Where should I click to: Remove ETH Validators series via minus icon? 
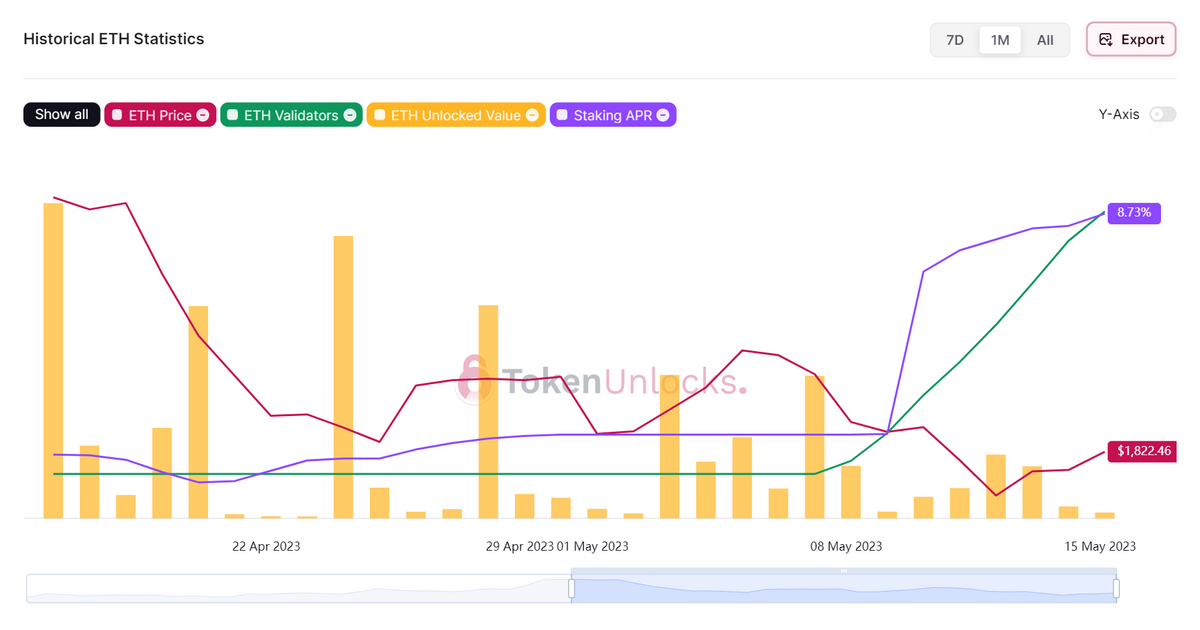point(350,115)
